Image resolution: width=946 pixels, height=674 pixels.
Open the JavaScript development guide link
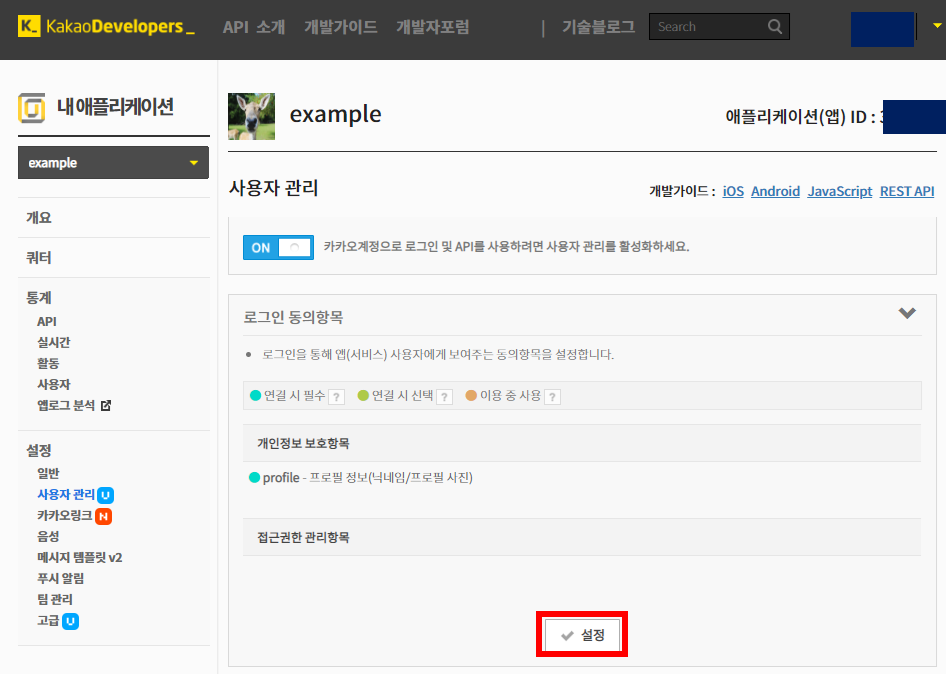click(840, 191)
